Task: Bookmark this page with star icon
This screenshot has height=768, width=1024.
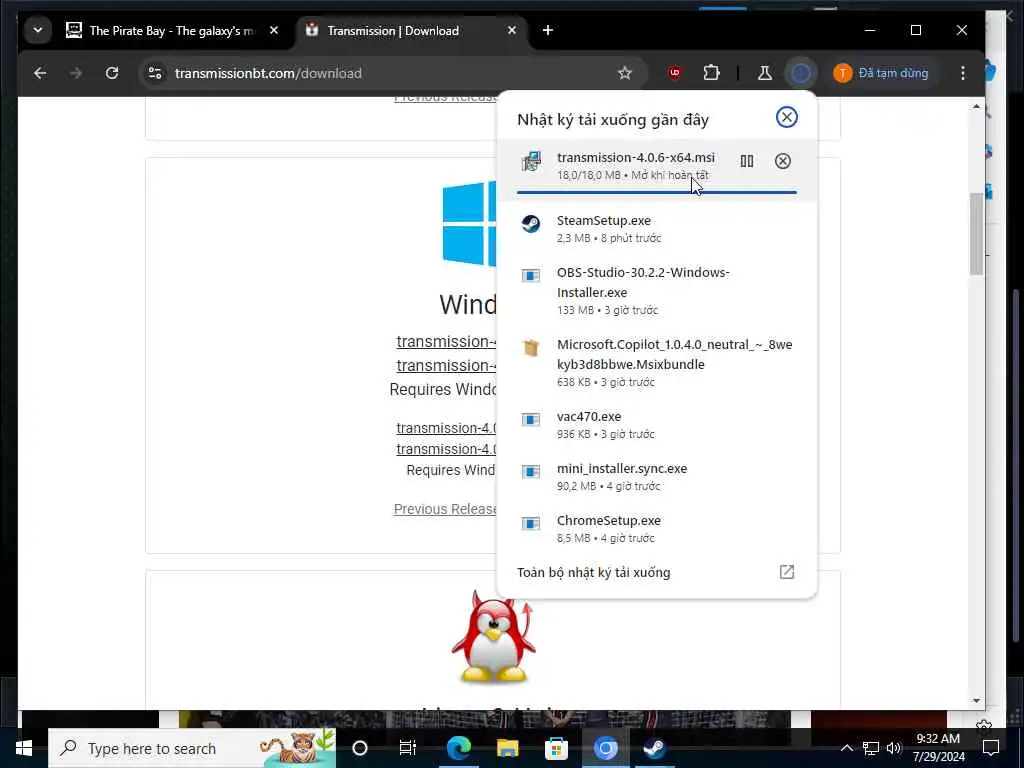Action: (x=624, y=73)
